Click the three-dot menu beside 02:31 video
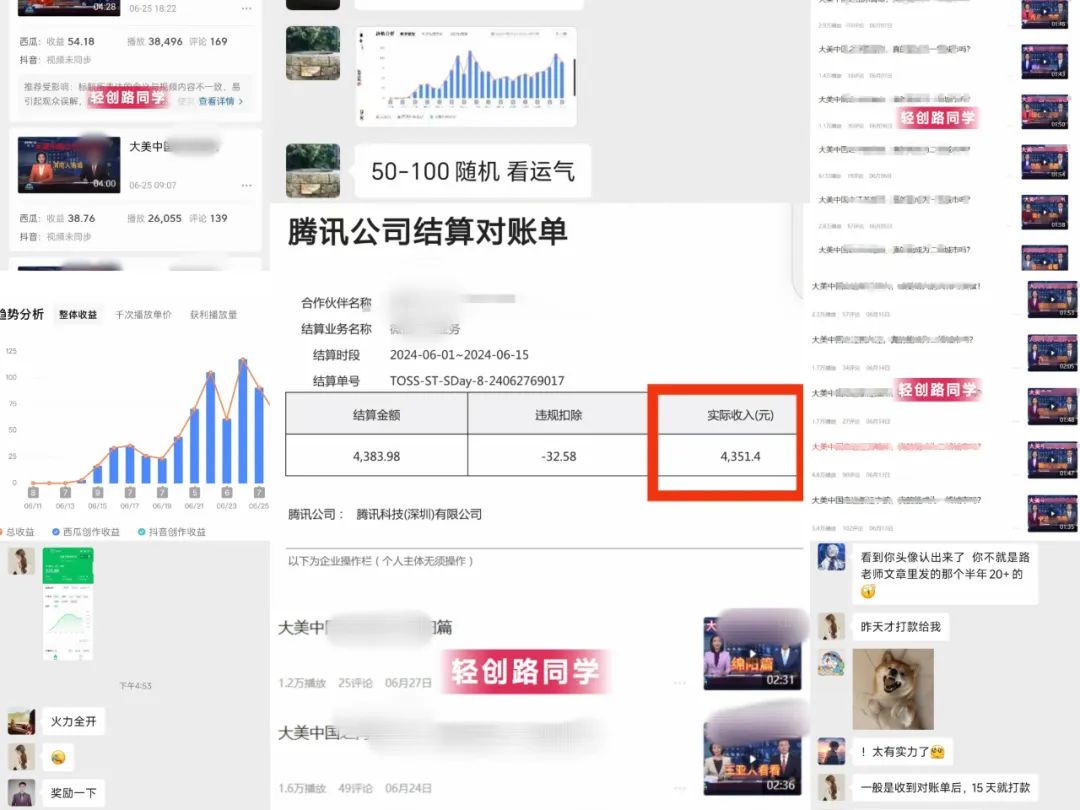 (x=680, y=683)
